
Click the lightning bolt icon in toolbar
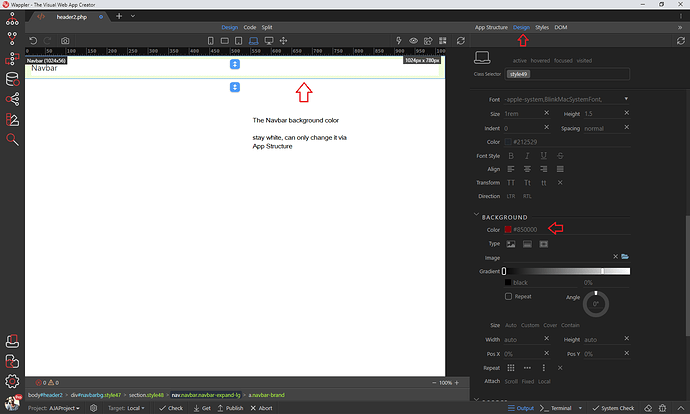tap(399, 40)
